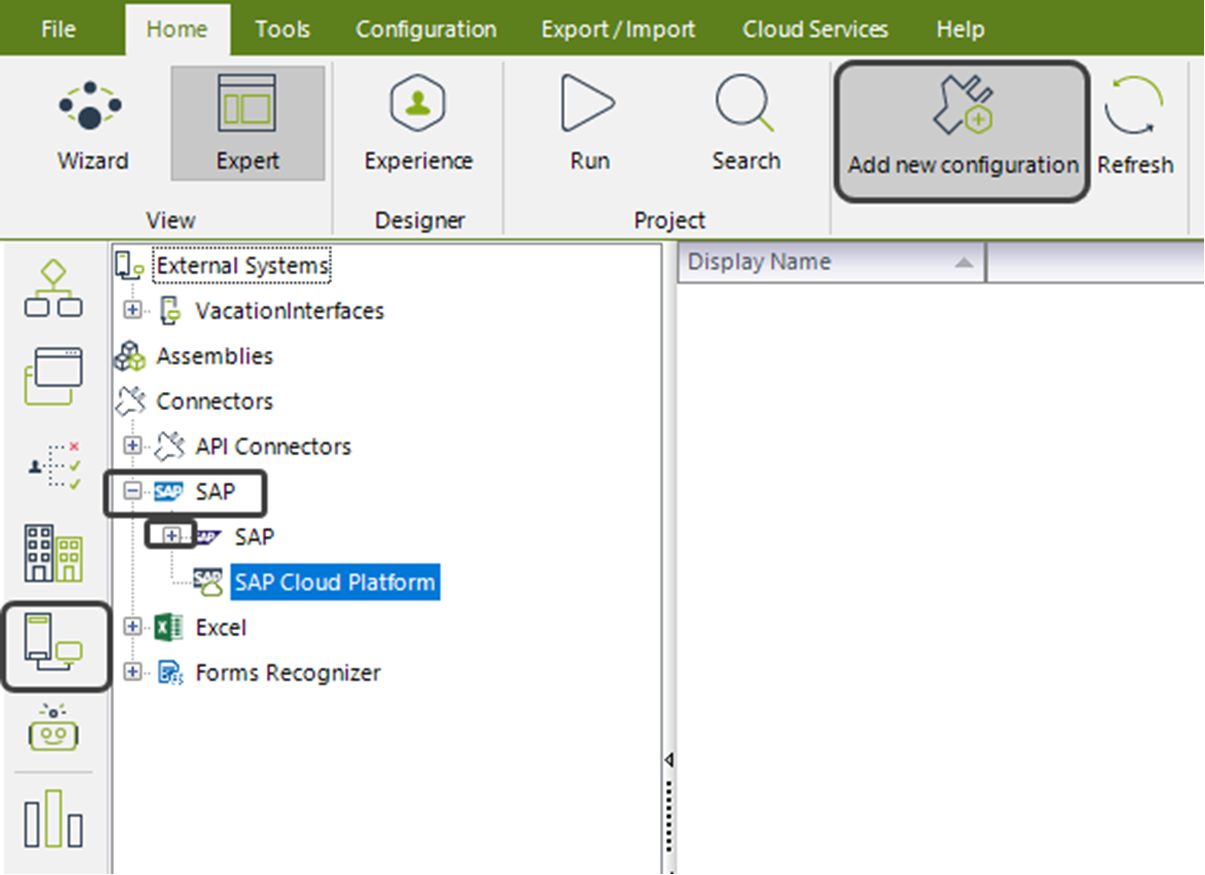
Task: Click Add new configuration
Action: pyautogui.click(x=962, y=131)
